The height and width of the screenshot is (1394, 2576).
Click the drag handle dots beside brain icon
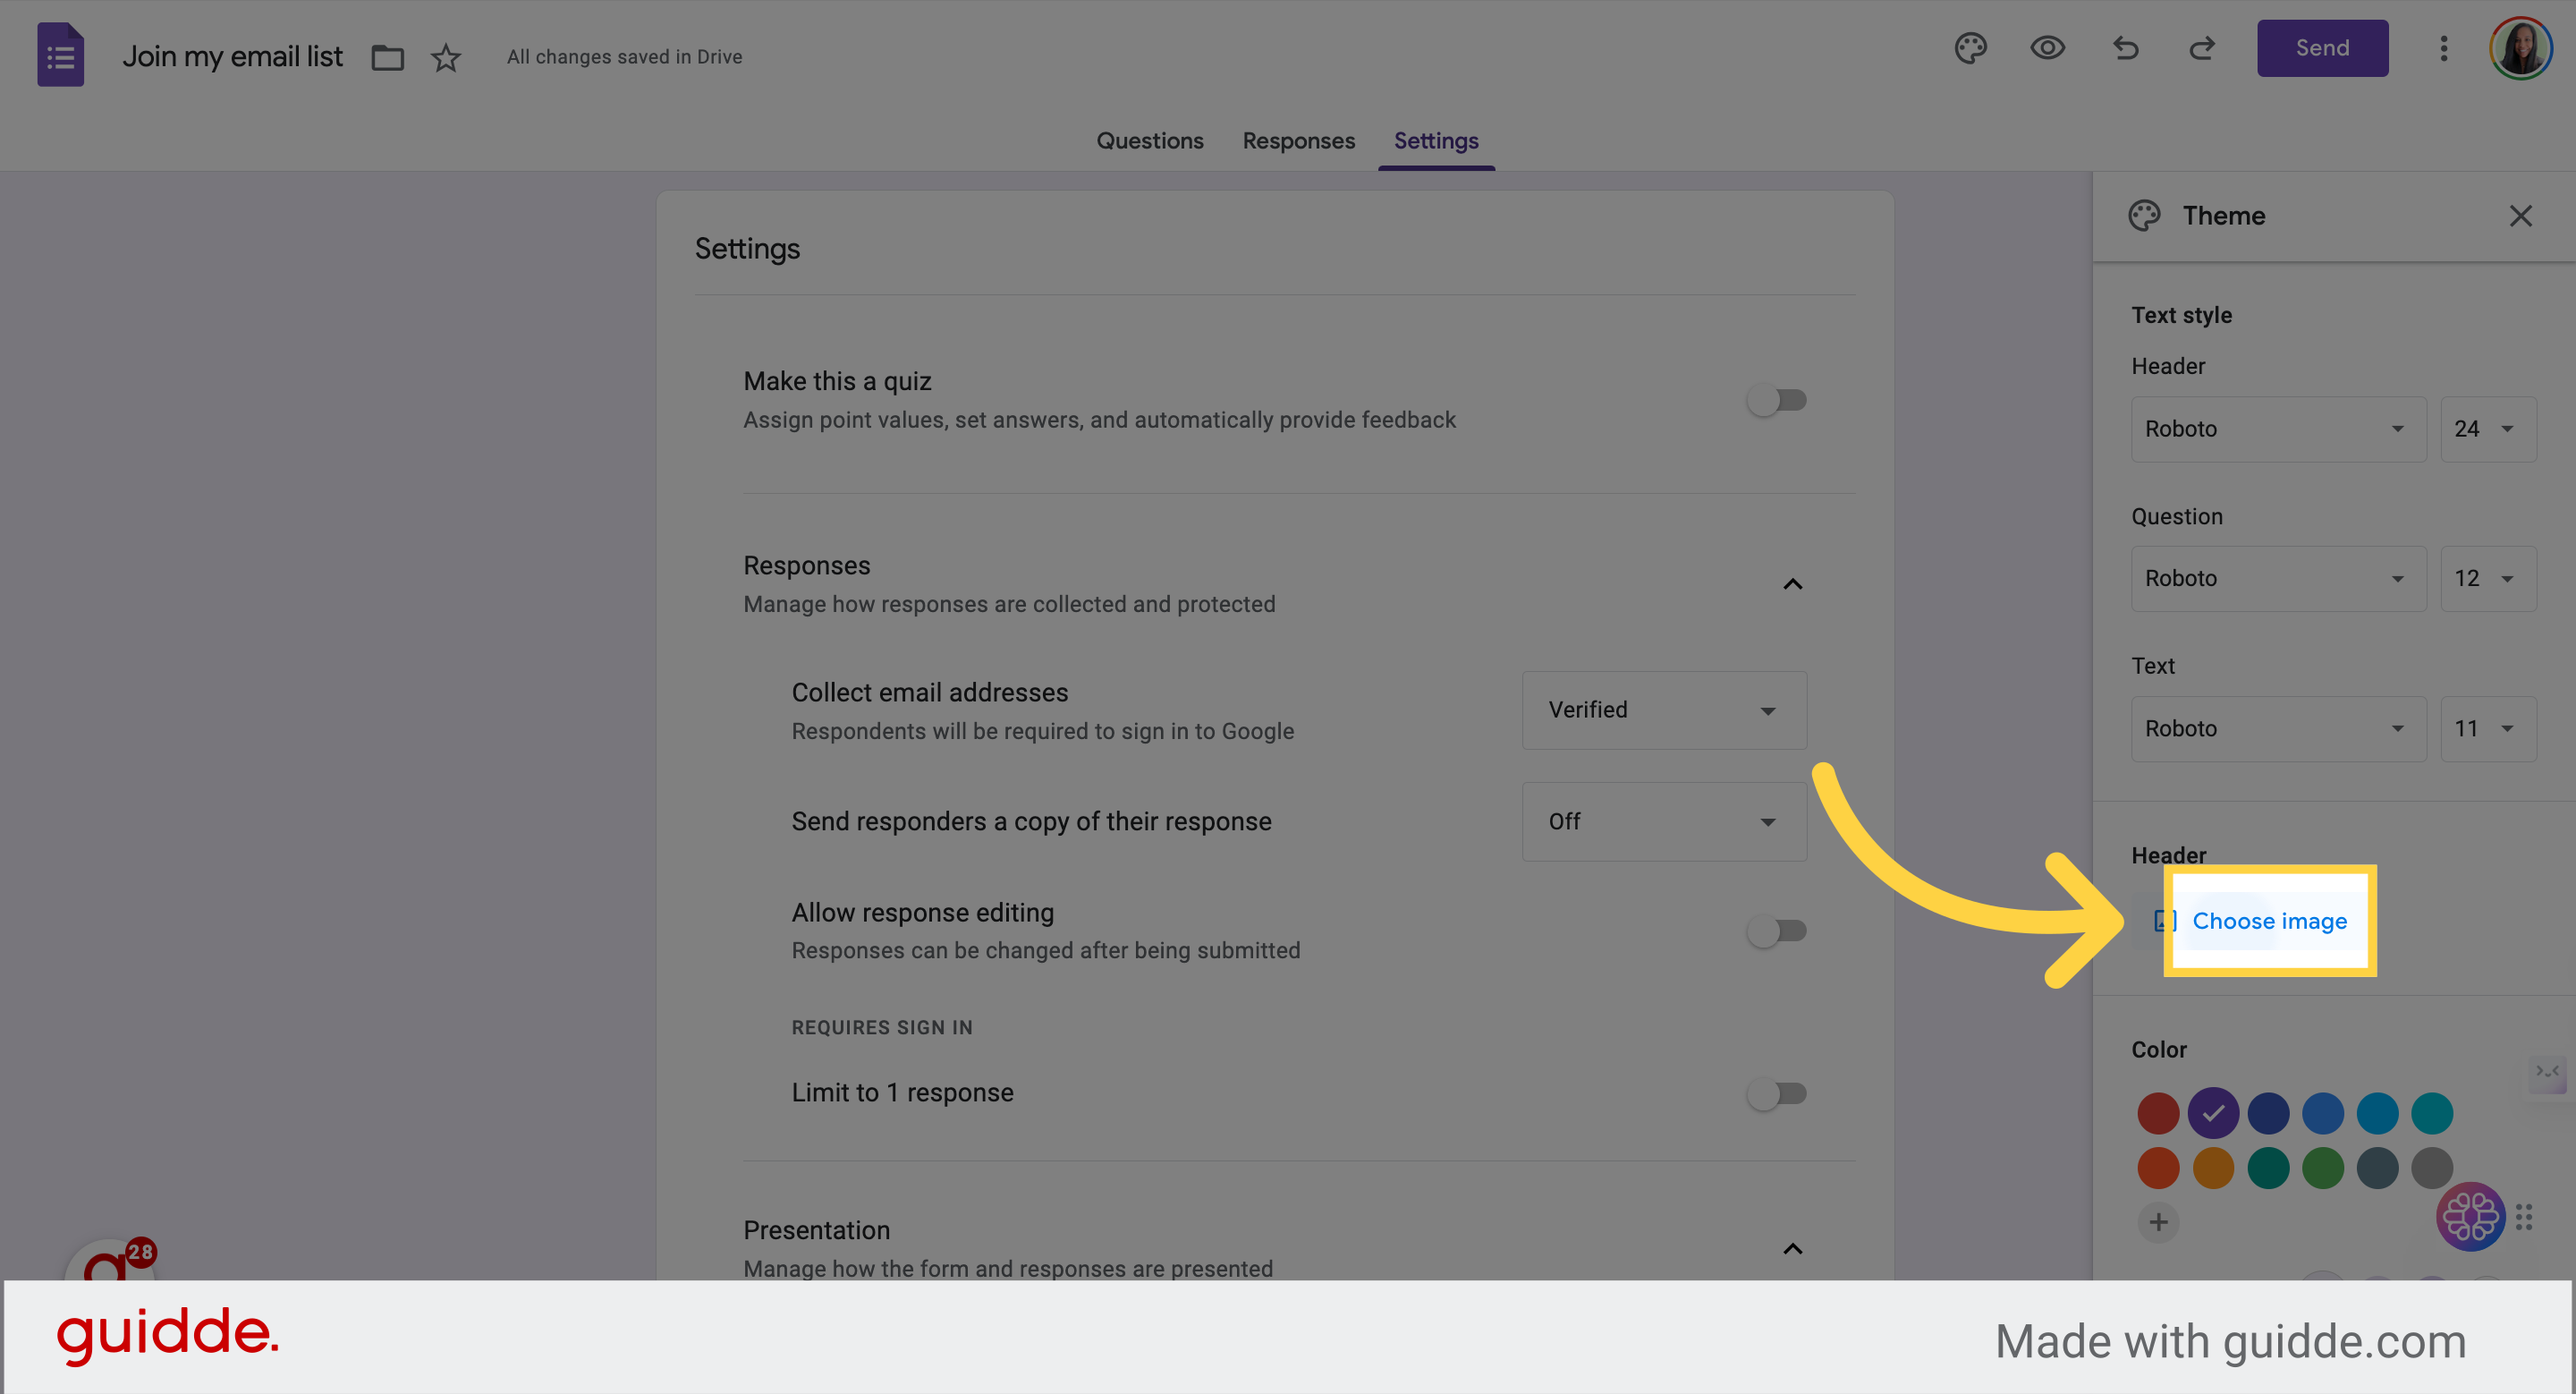(2524, 1217)
